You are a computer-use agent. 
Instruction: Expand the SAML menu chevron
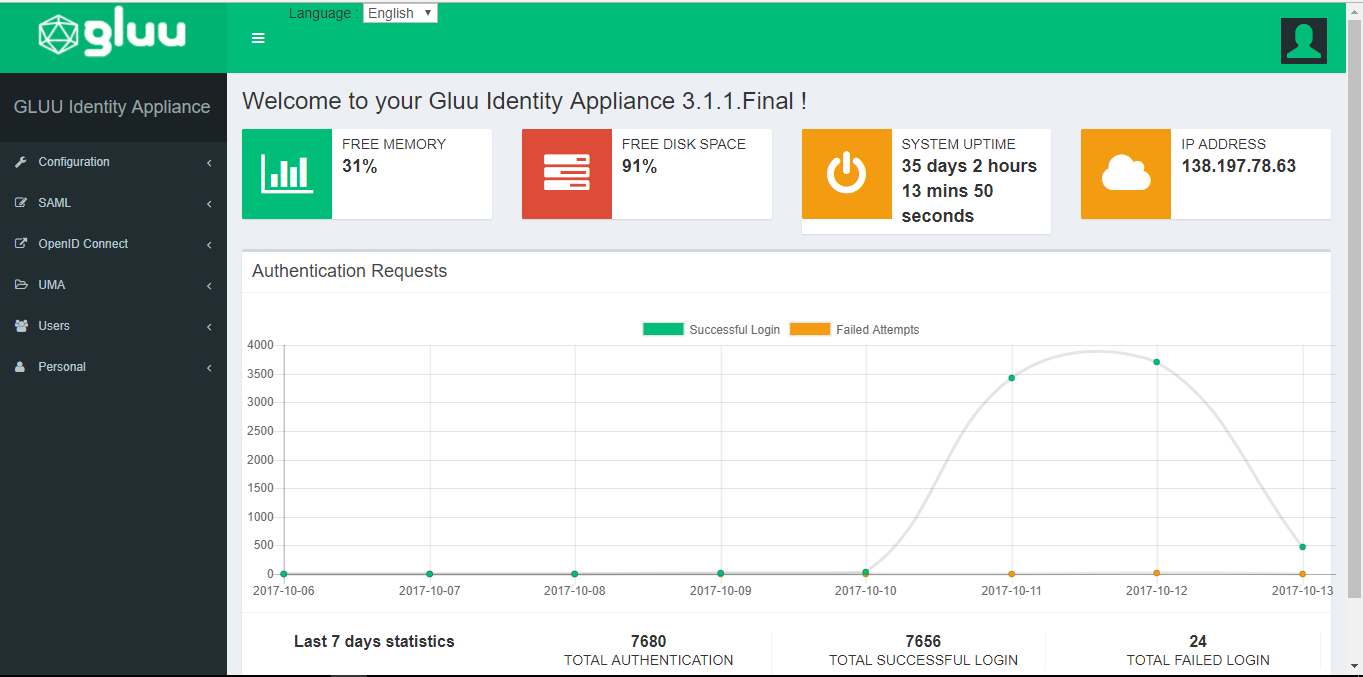pyautogui.click(x=209, y=204)
